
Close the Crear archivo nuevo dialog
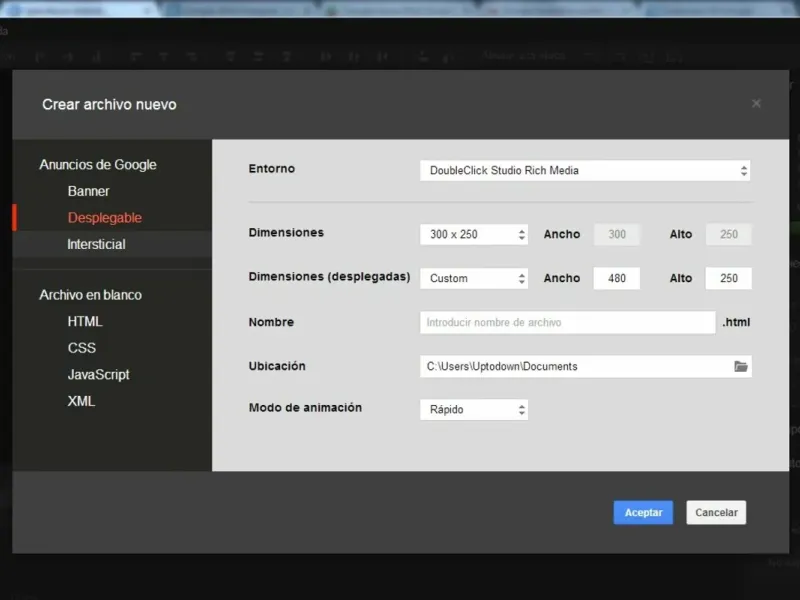tap(756, 104)
